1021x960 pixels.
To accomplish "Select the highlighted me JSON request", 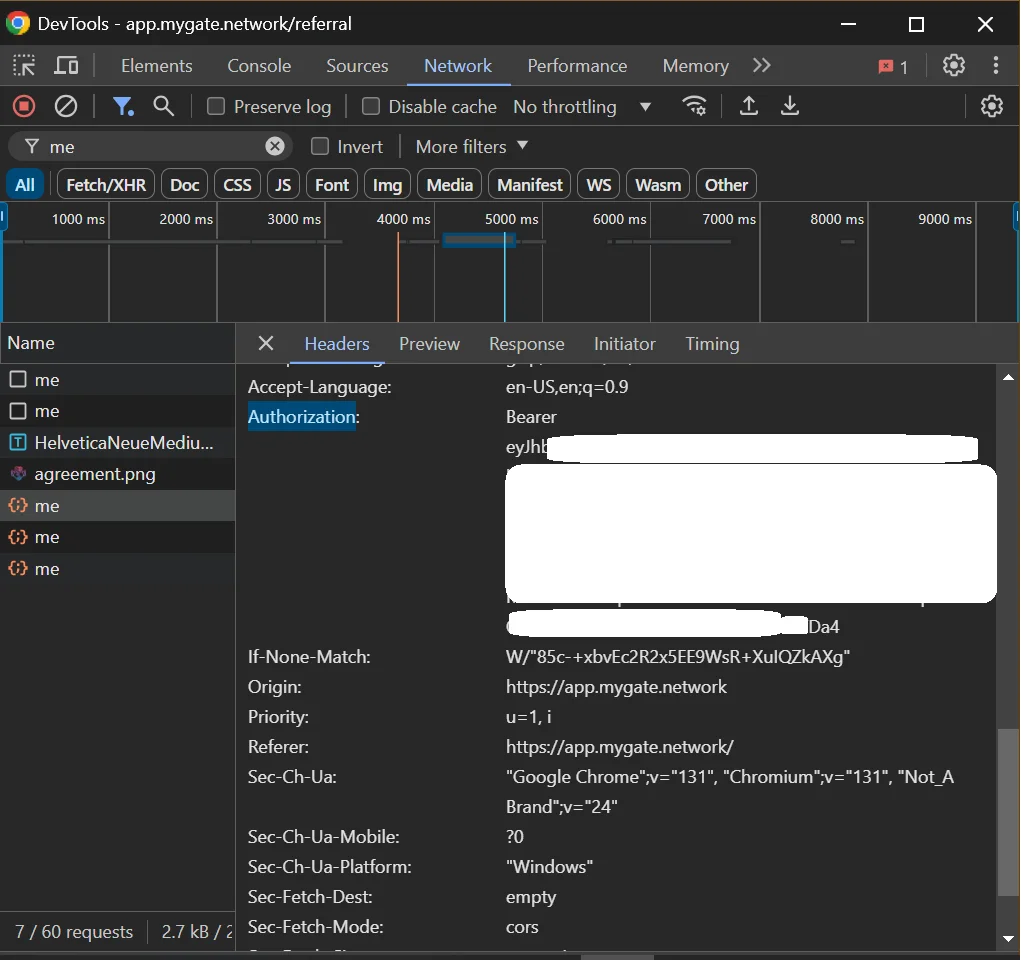I will click(x=117, y=506).
